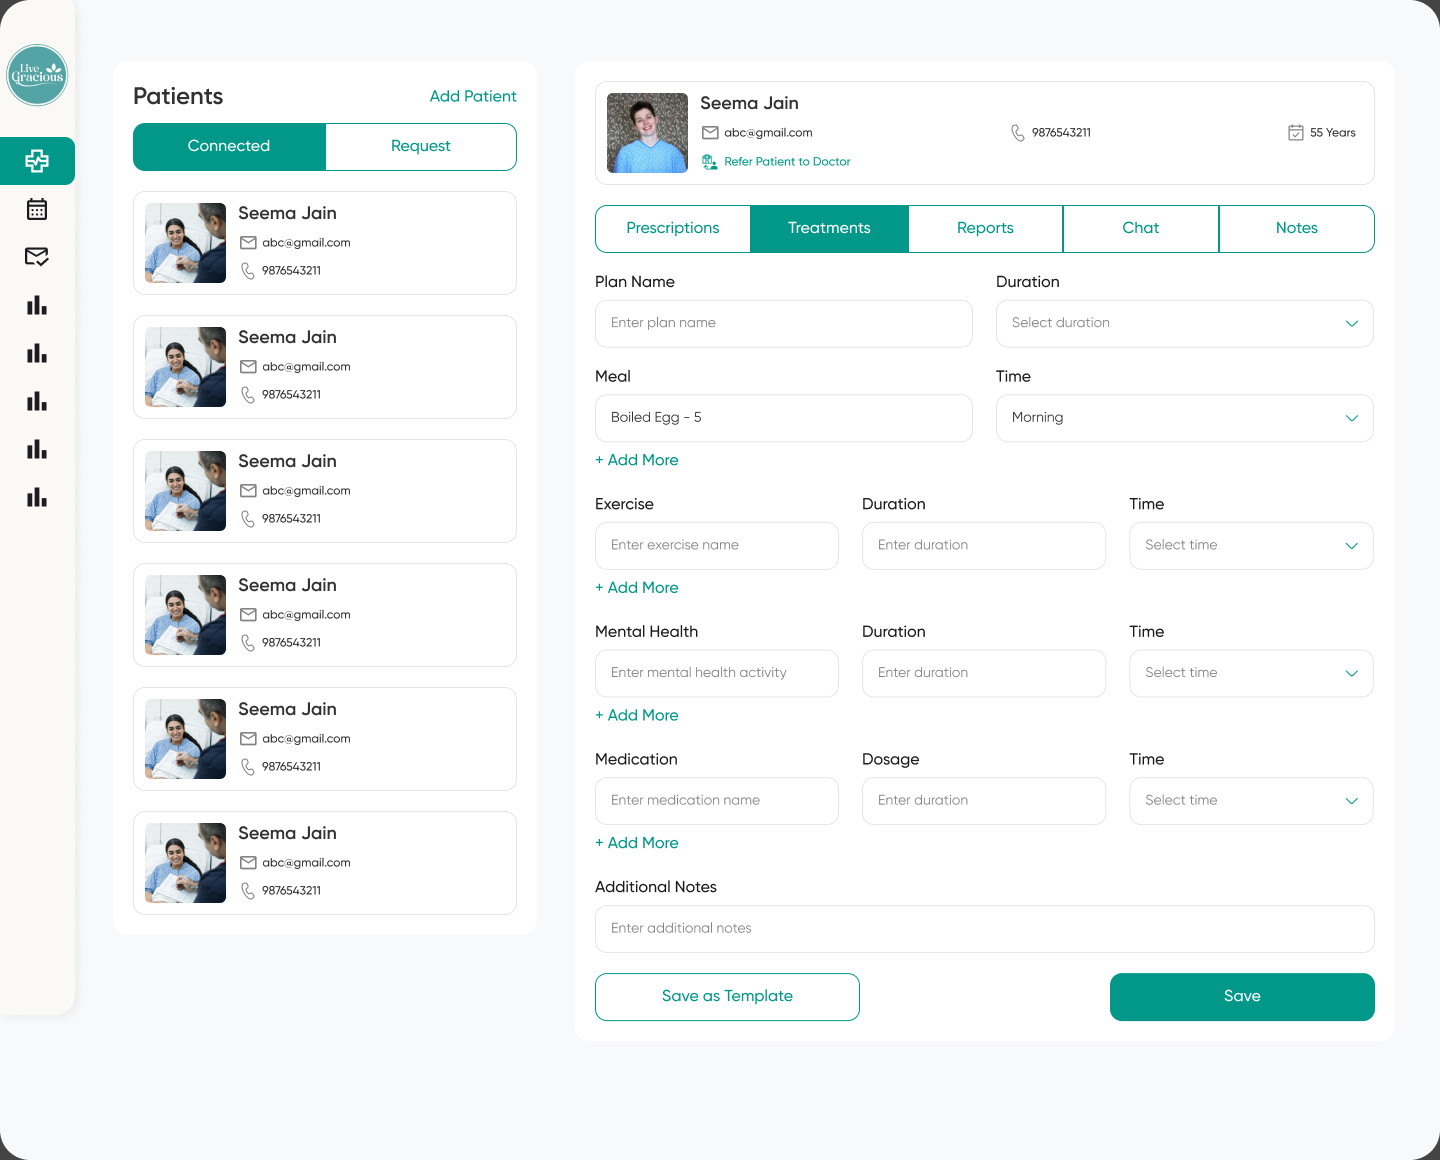Open the Medication Select time dropdown

[1251, 801]
